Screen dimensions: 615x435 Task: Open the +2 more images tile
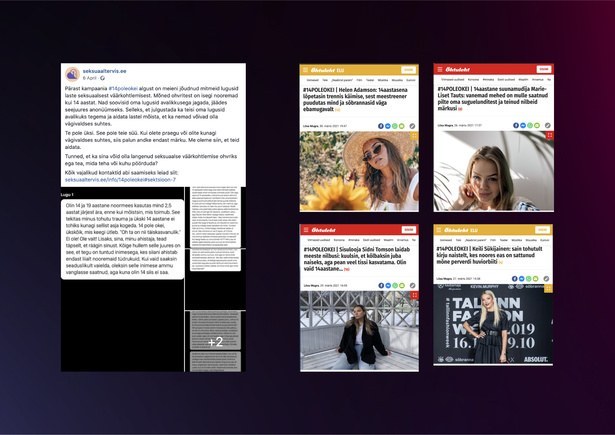[215, 341]
